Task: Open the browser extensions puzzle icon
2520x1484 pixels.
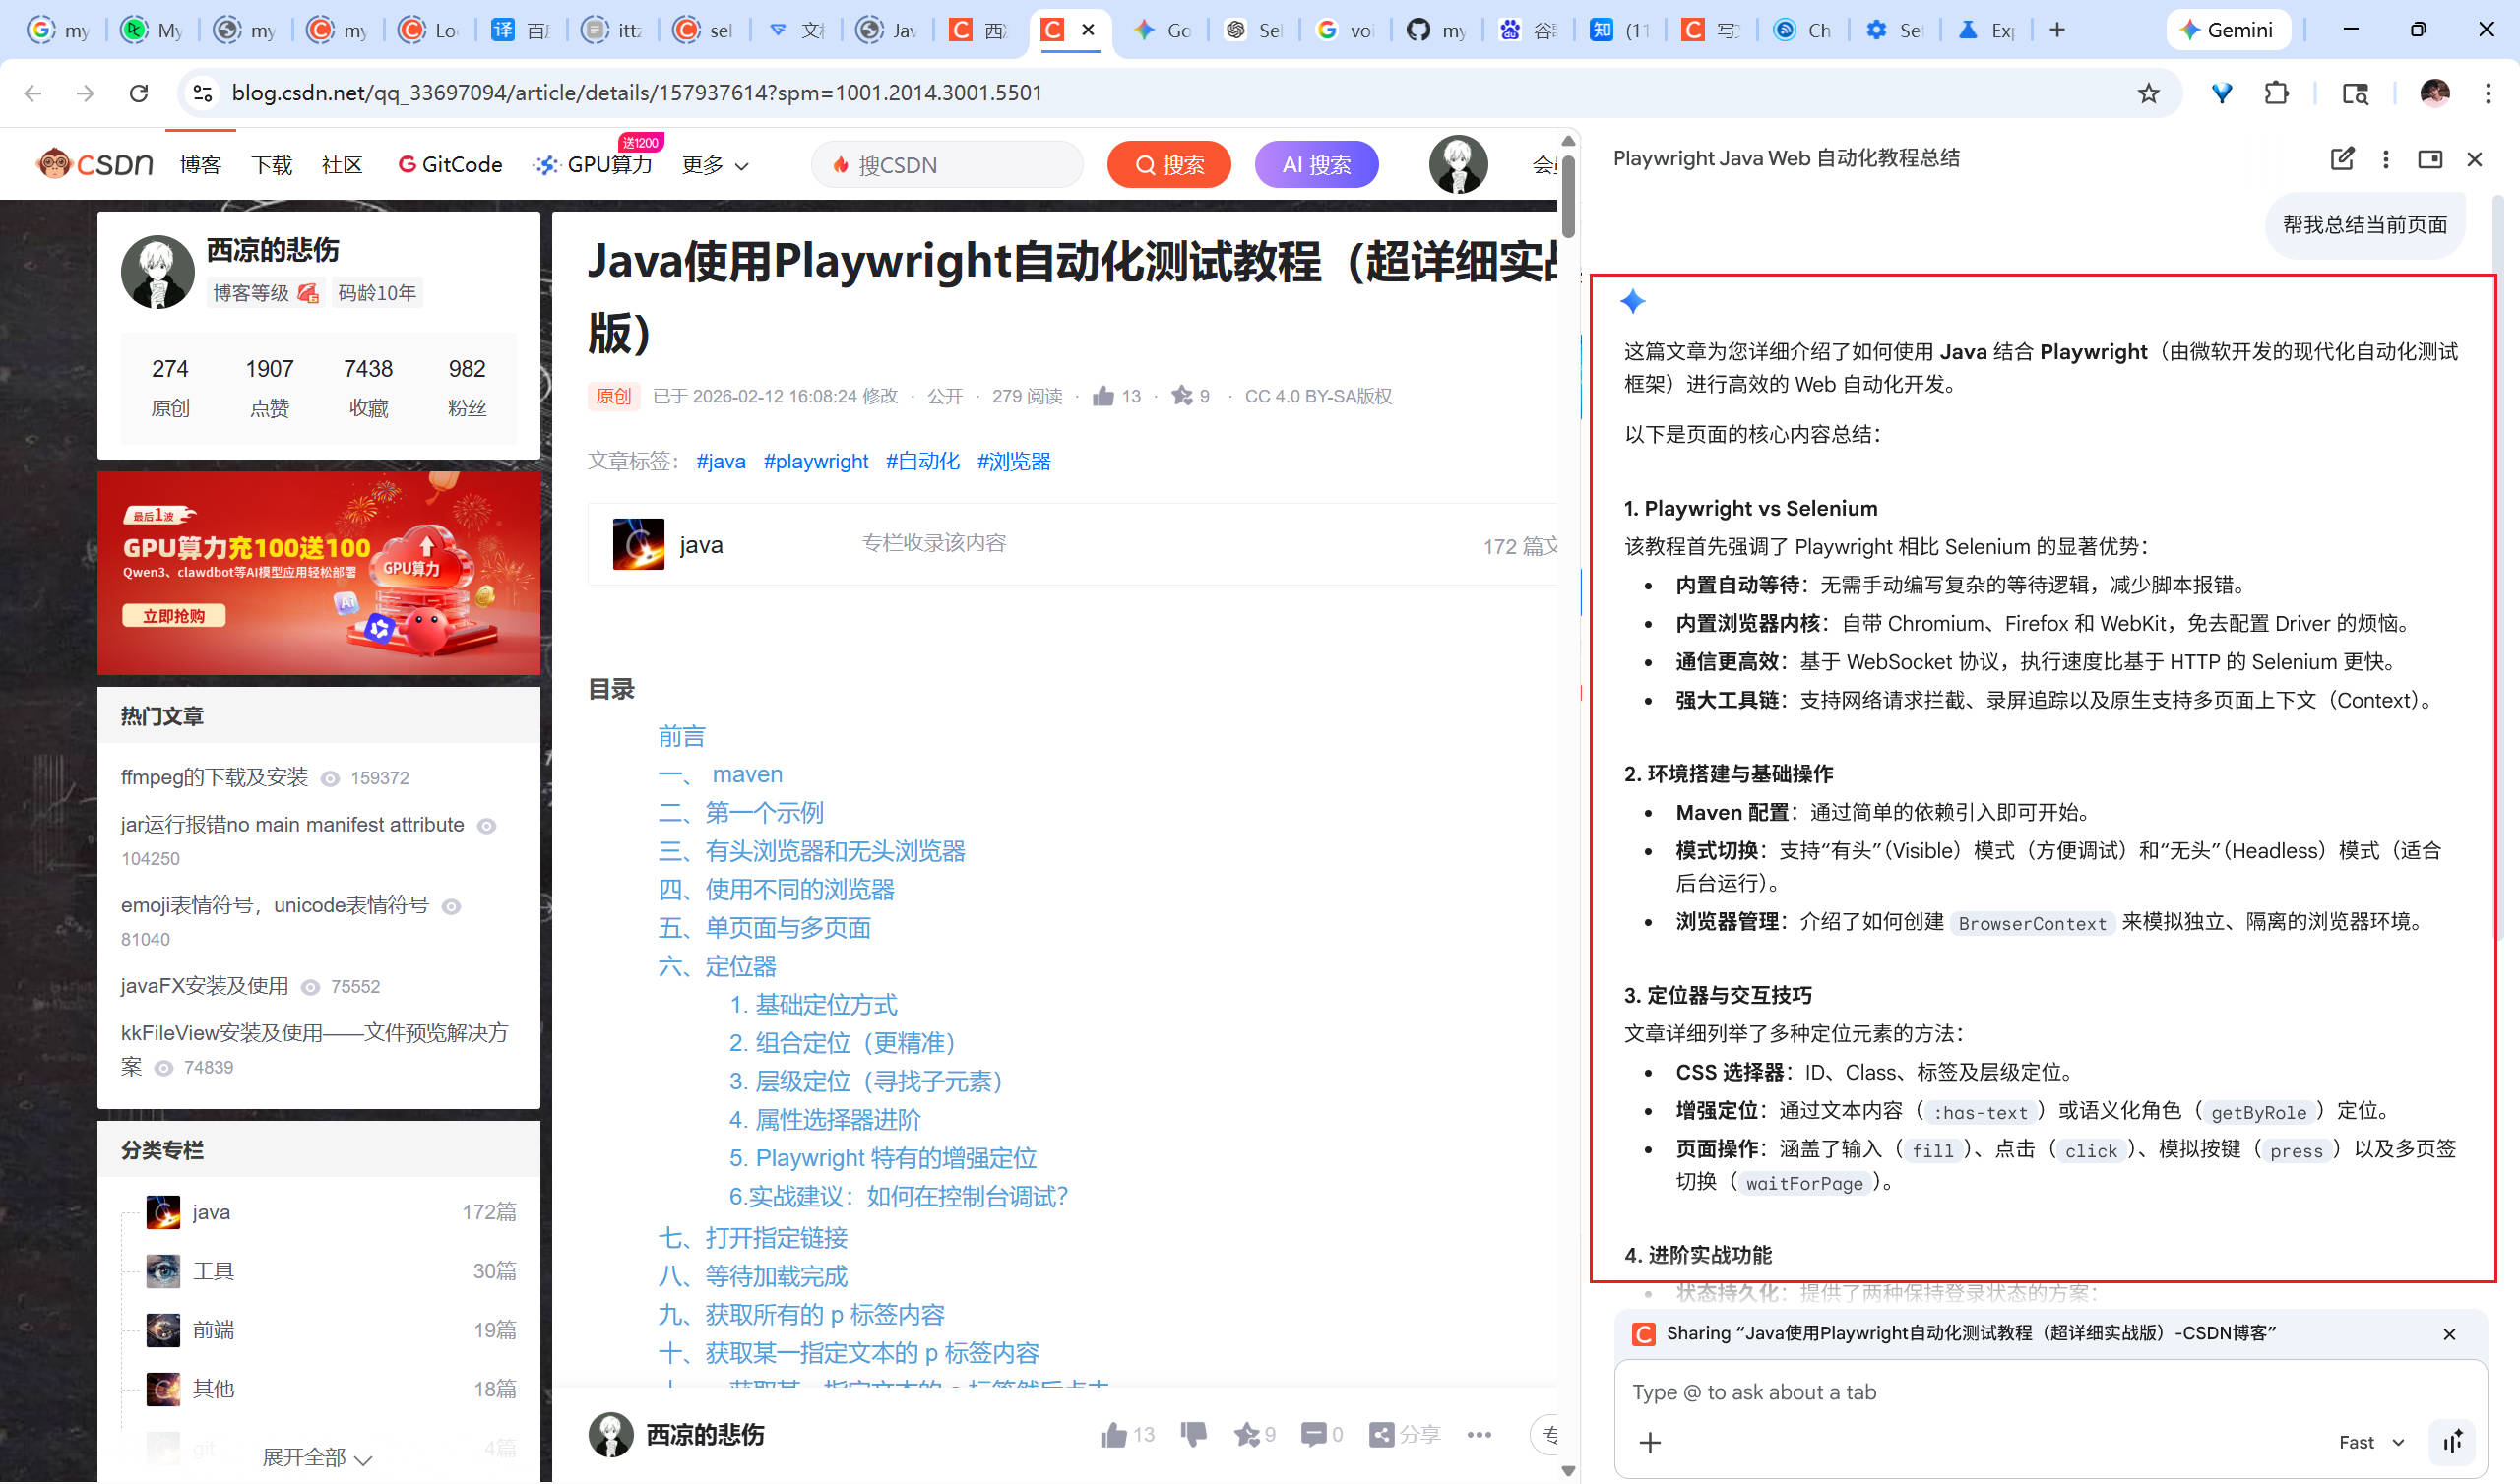Action: pos(2276,93)
